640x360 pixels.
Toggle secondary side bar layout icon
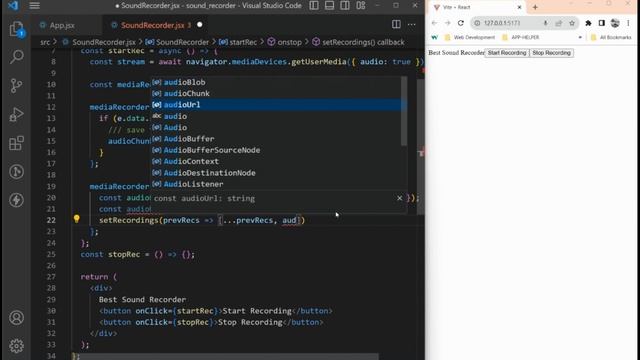[x=345, y=5]
